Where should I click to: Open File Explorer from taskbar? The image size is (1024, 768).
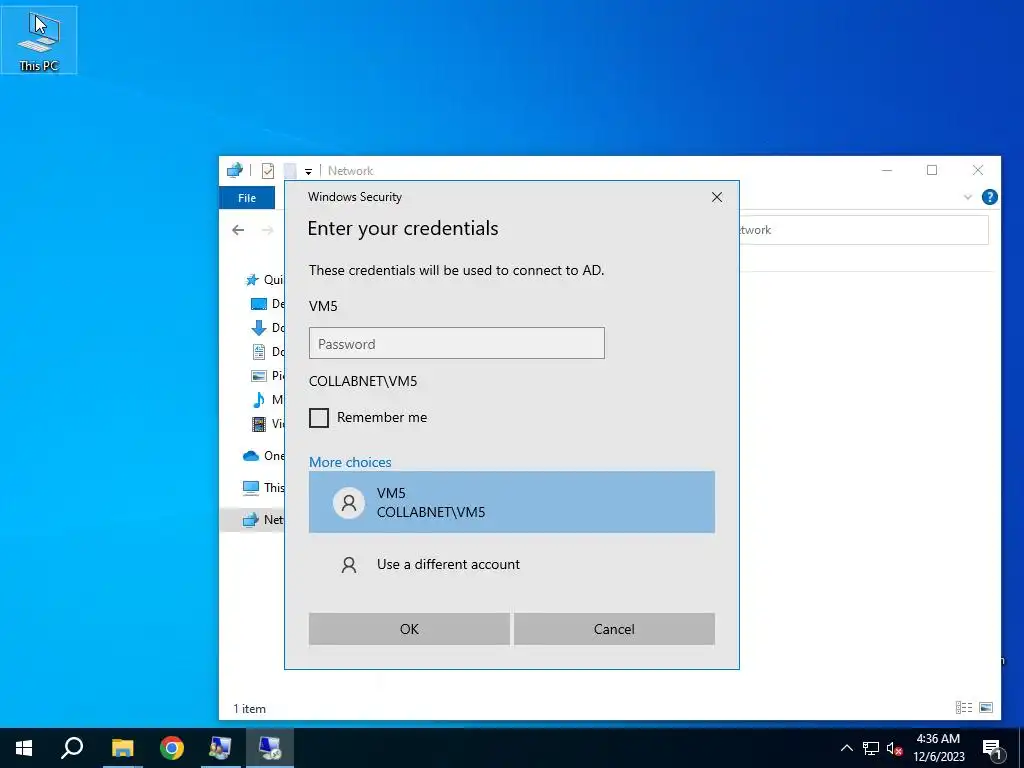click(122, 748)
